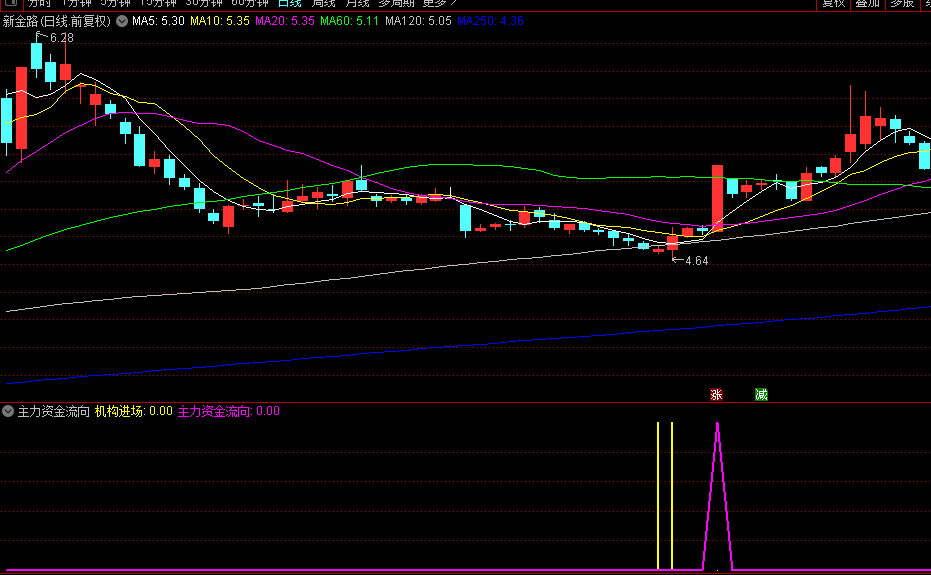Image resolution: width=931 pixels, height=575 pixels.
Task: Click the 多股 button
Action: (x=902, y=4)
